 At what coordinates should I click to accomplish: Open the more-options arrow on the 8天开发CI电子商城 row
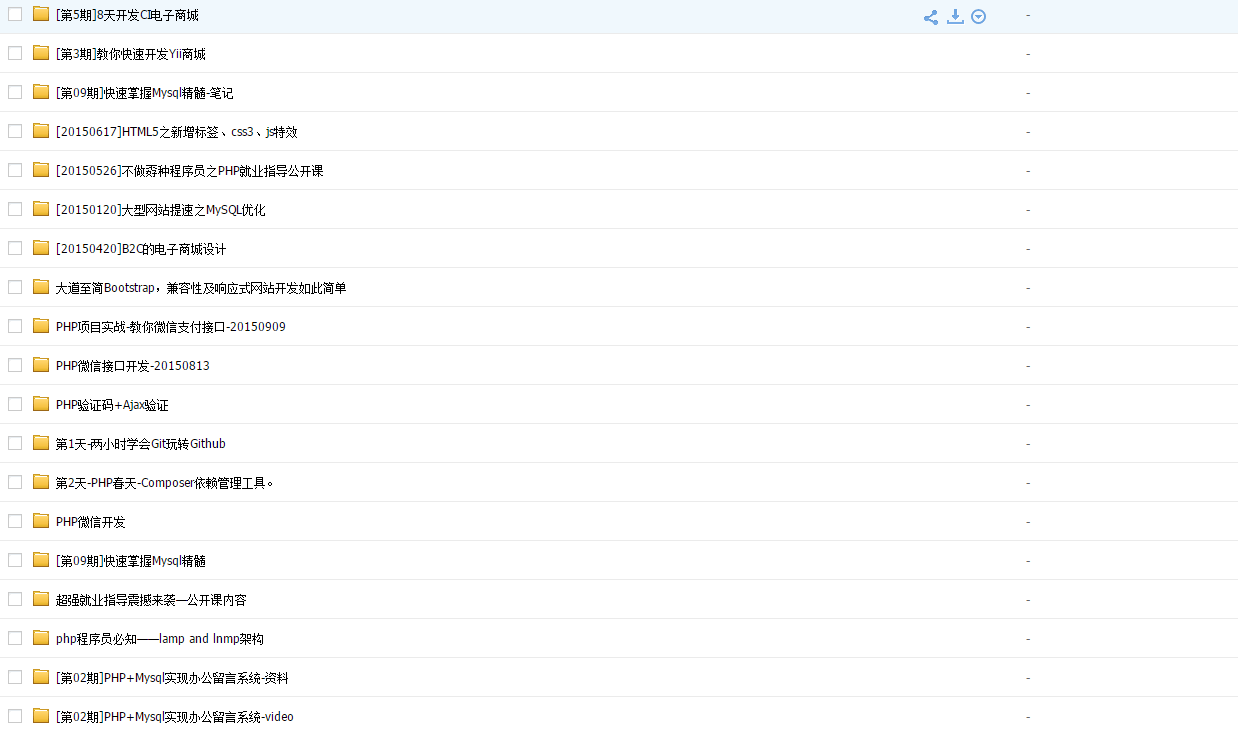[979, 16]
